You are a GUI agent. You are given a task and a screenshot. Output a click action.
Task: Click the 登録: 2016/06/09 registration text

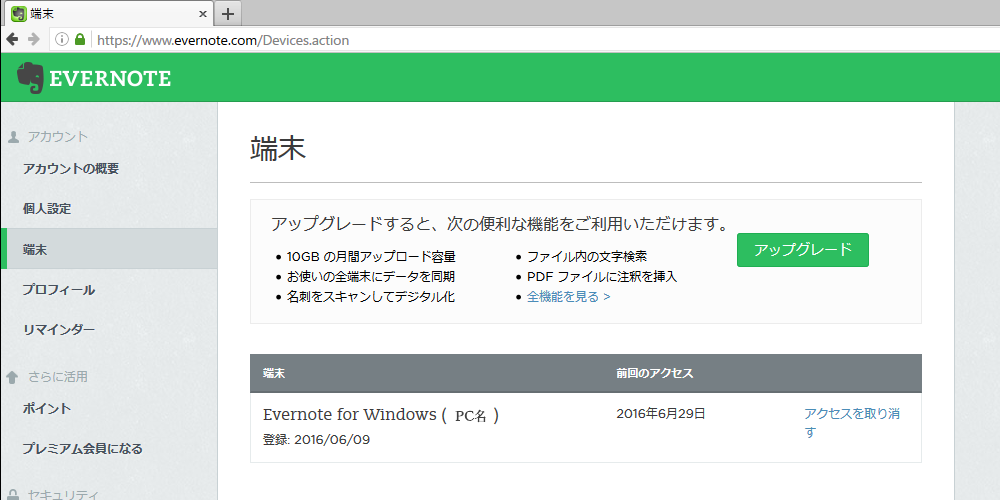(x=316, y=440)
